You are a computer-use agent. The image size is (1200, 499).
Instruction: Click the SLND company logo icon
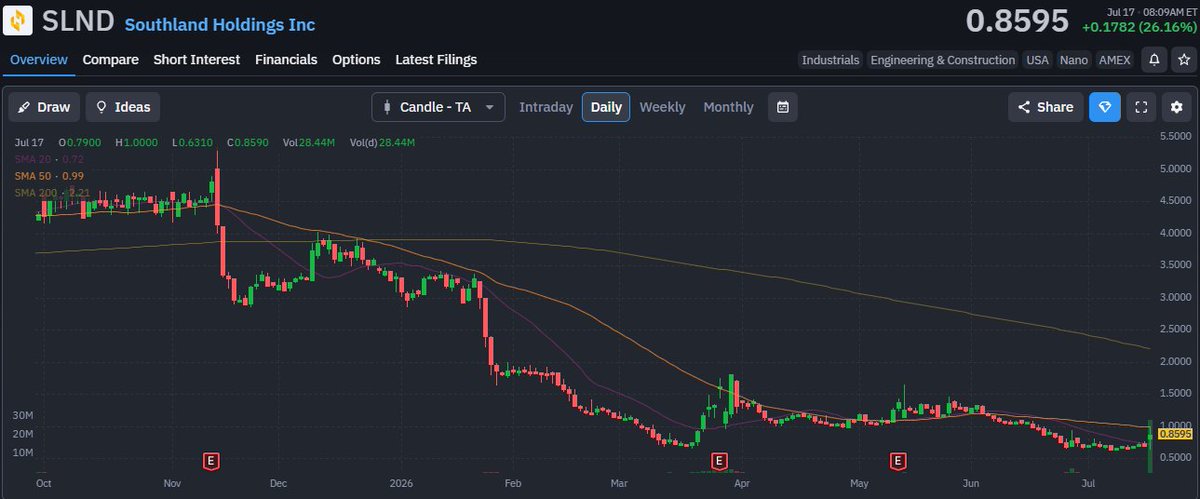pos(20,19)
